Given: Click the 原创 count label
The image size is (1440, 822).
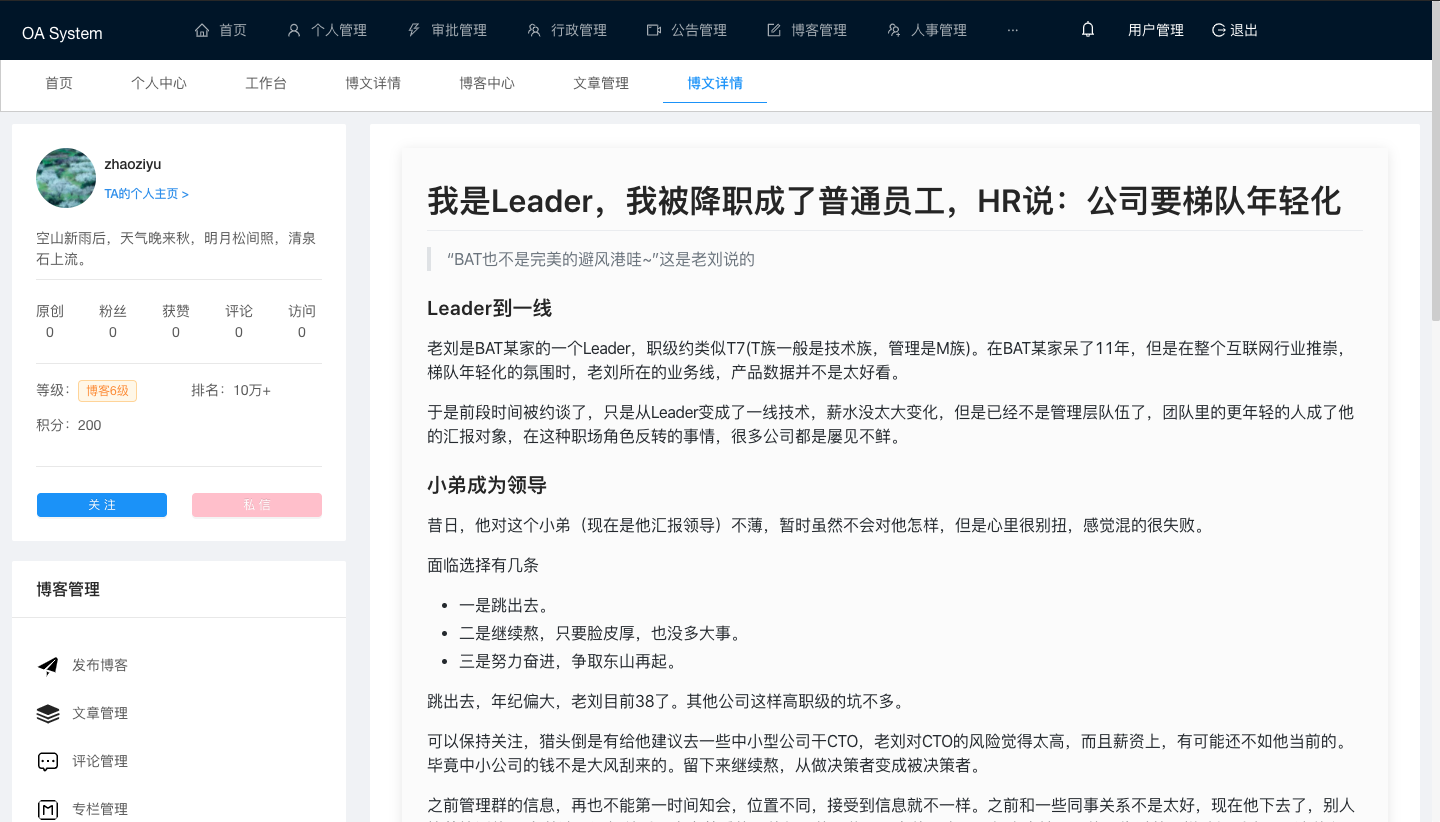Looking at the screenshot, I should coord(50,311).
